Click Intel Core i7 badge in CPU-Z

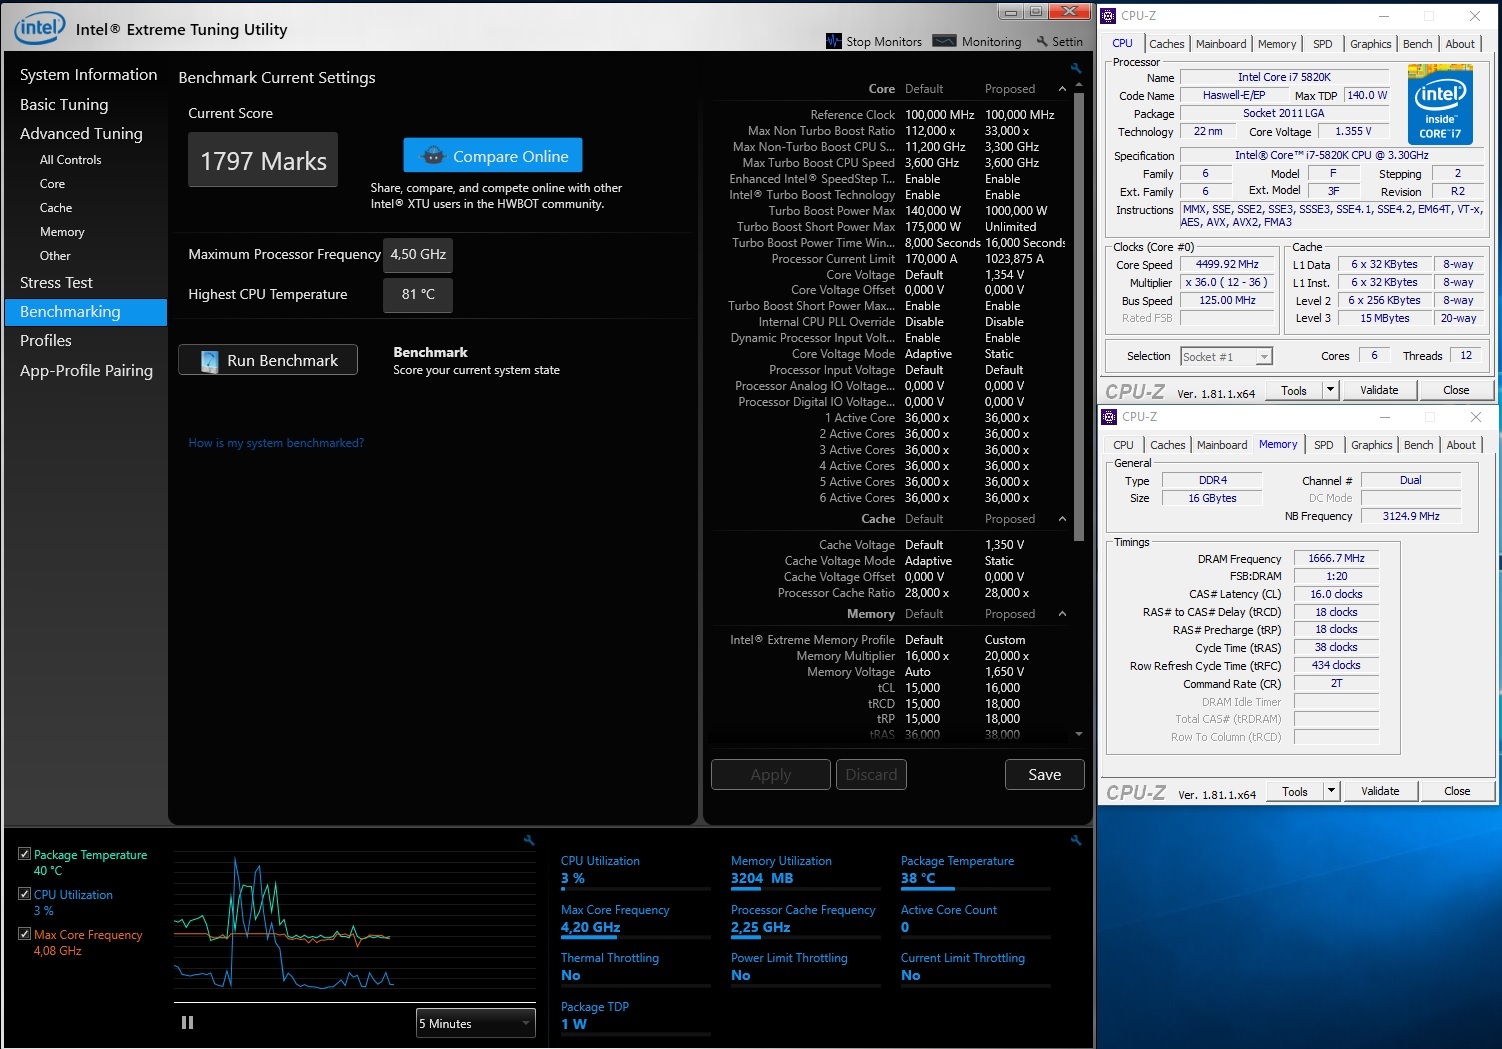point(1440,104)
